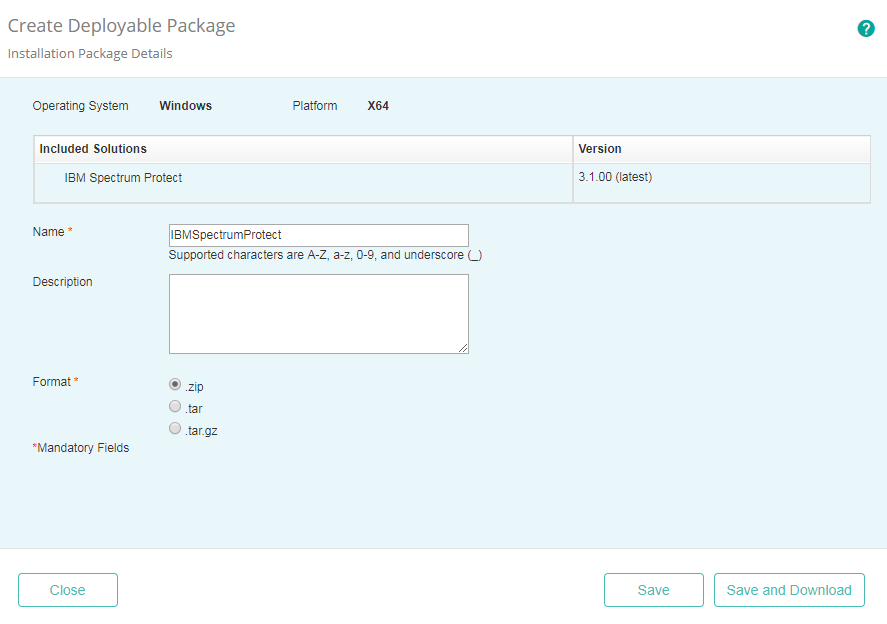Select the .tar.gz format option
Image resolution: width=887 pixels, height=624 pixels.
(x=174, y=428)
